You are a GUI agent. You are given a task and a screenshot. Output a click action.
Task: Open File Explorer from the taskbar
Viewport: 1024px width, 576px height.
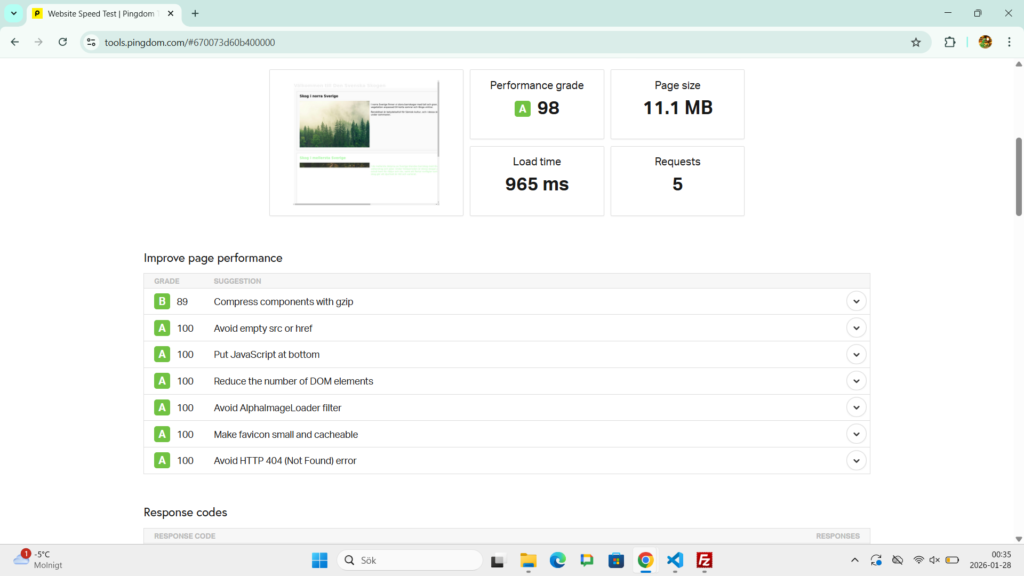click(x=528, y=560)
